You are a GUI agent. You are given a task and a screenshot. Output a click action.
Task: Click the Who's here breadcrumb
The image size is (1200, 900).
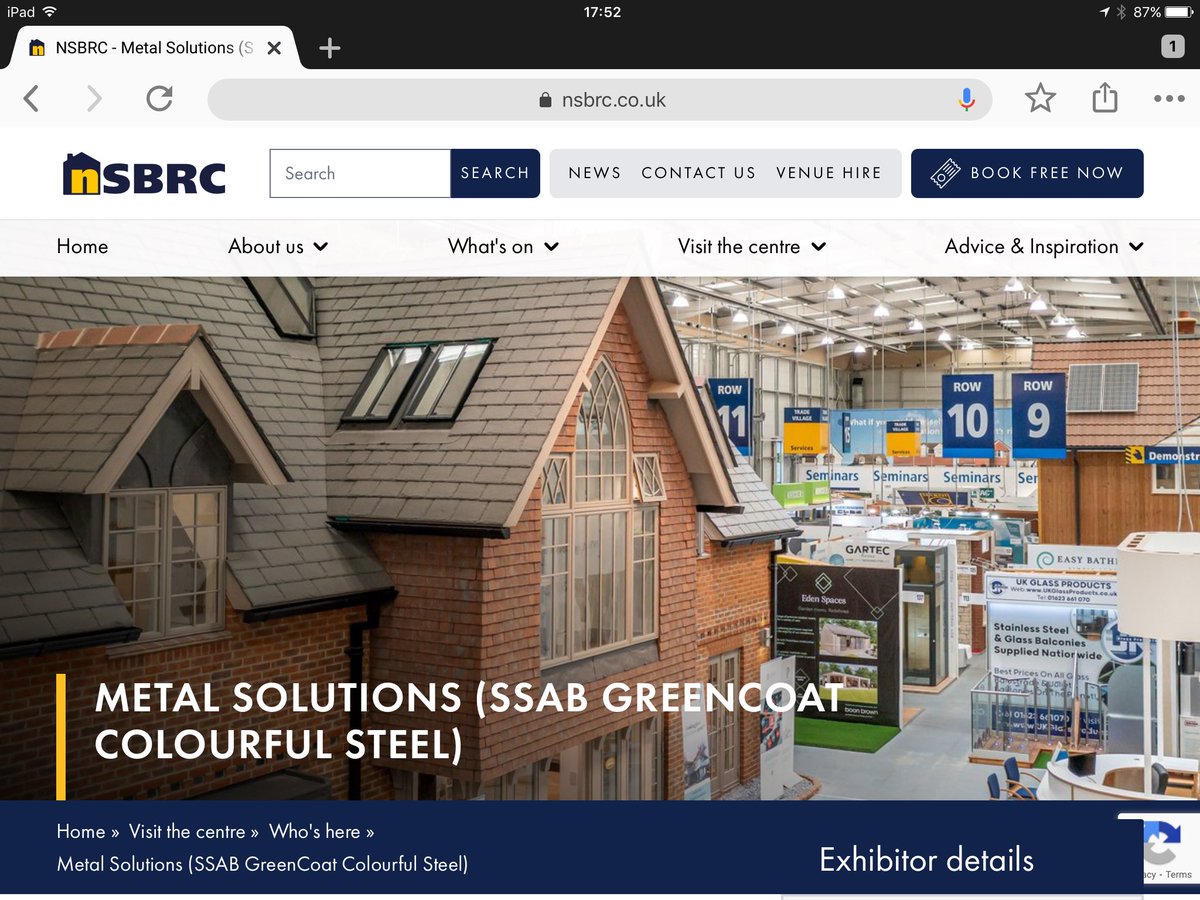tap(315, 832)
